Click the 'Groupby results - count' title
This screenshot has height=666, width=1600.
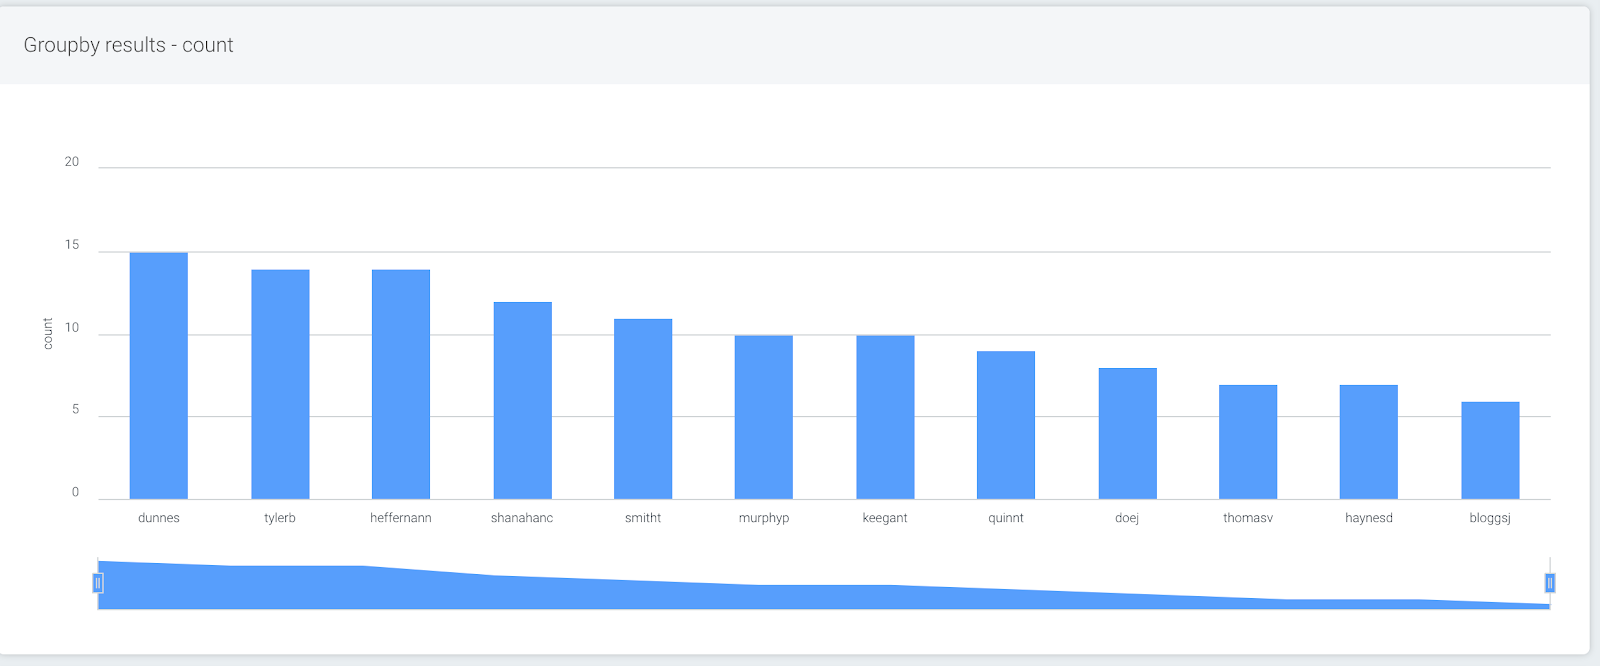coord(128,45)
